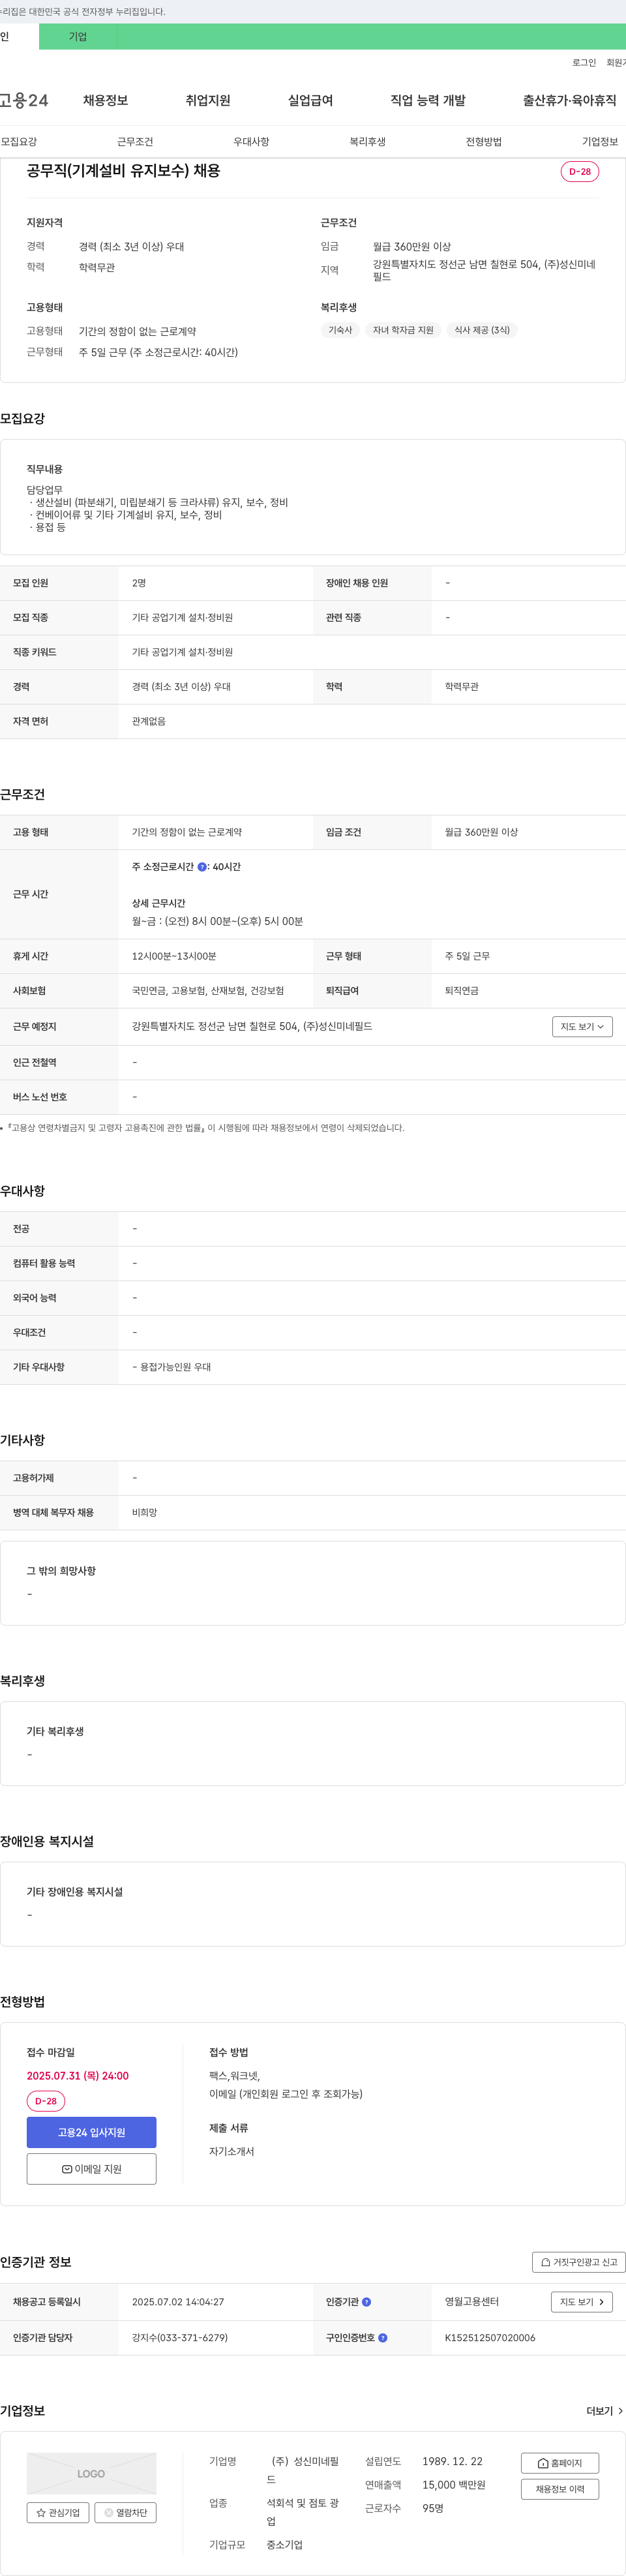Viewport: 626px width, 2576px height.
Task: Click the D-28 badge in the job header
Action: pos(580,171)
